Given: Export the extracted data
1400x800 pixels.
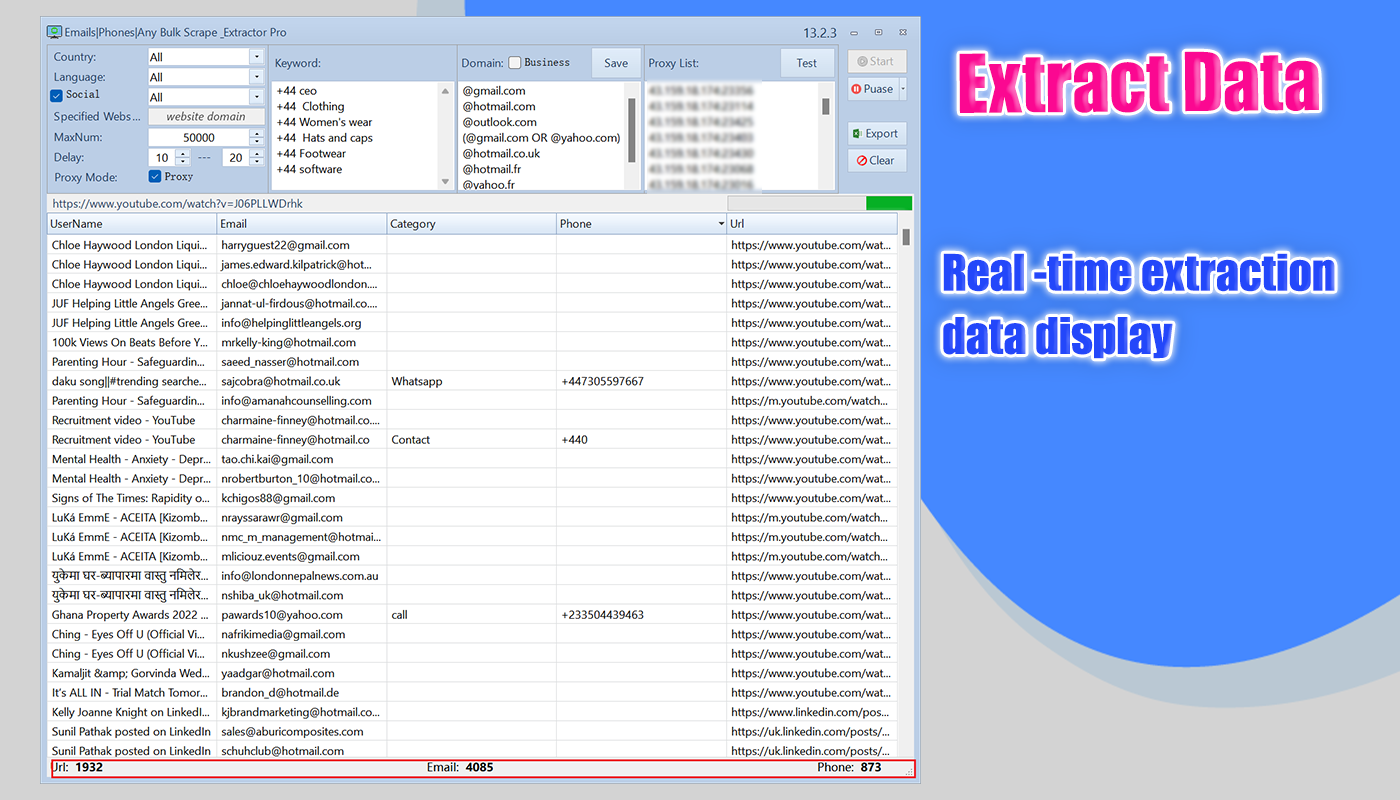Looking at the screenshot, I should (877, 133).
